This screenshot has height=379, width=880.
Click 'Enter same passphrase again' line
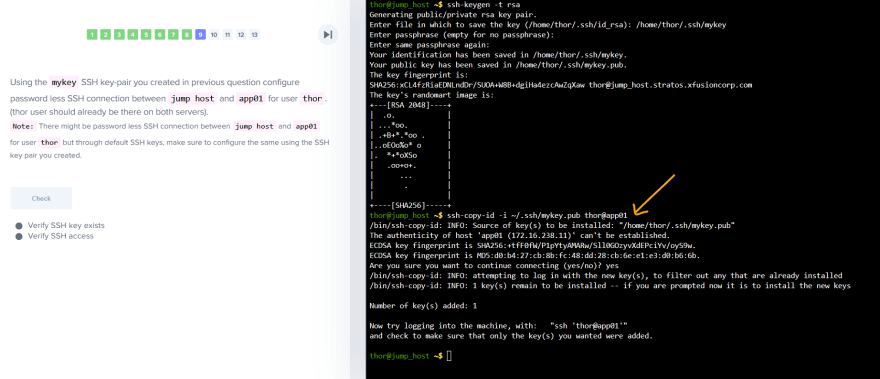click(x=429, y=44)
